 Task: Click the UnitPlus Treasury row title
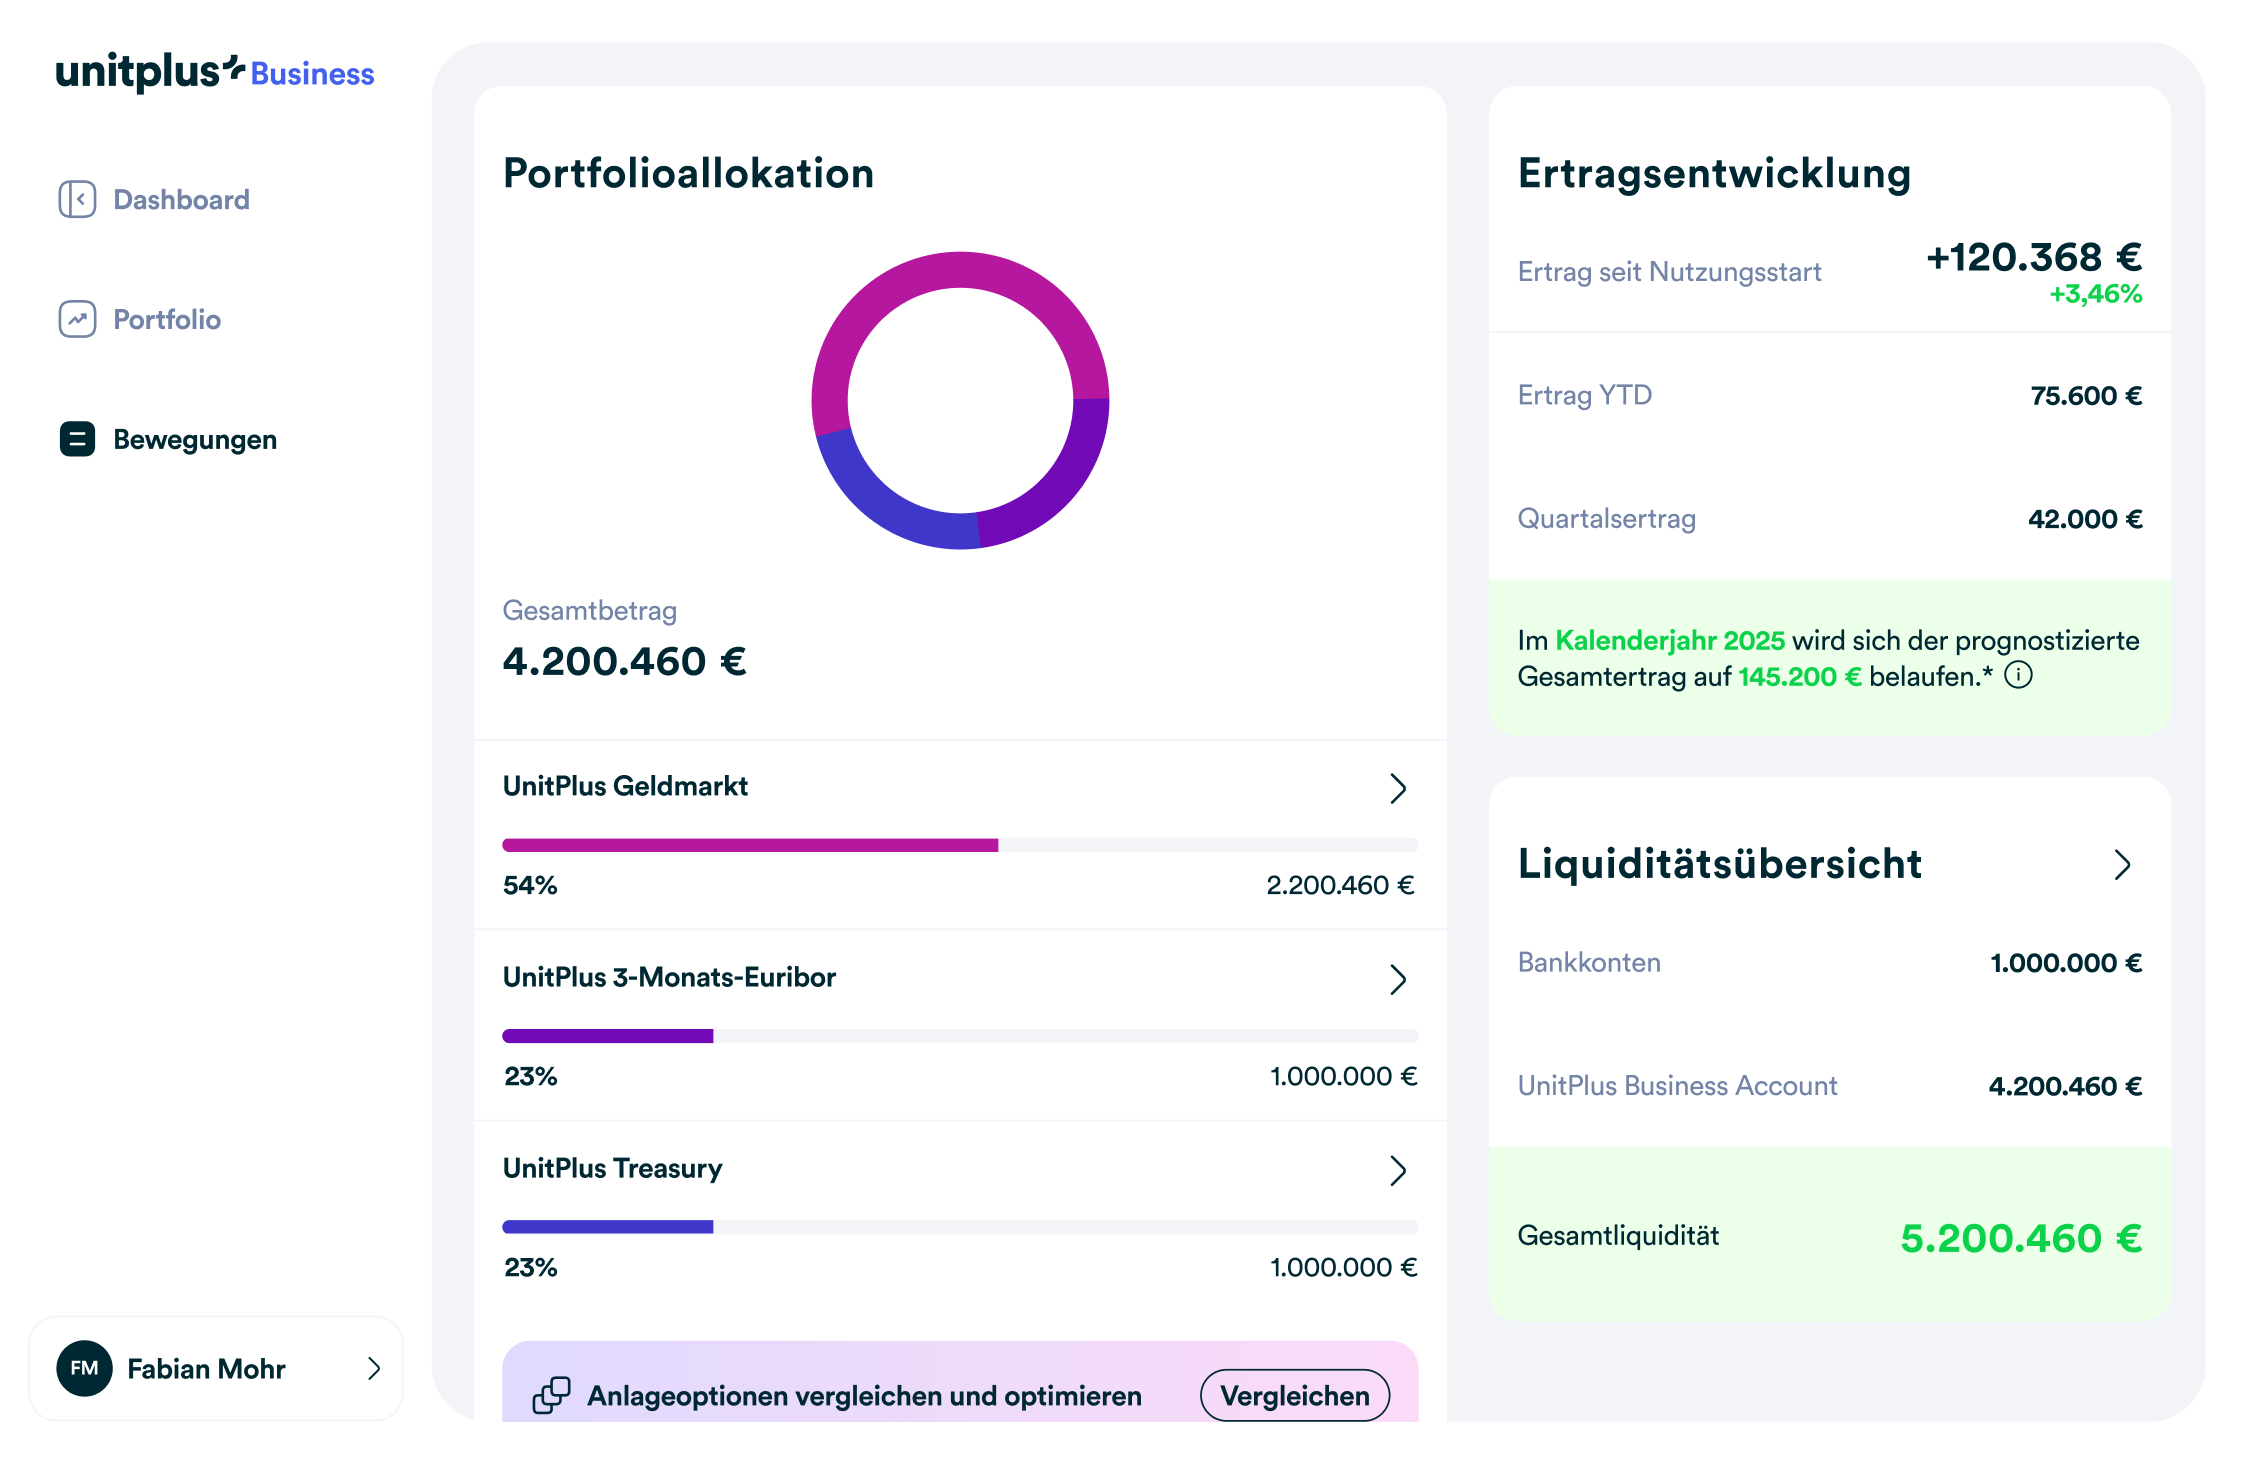tap(612, 1168)
